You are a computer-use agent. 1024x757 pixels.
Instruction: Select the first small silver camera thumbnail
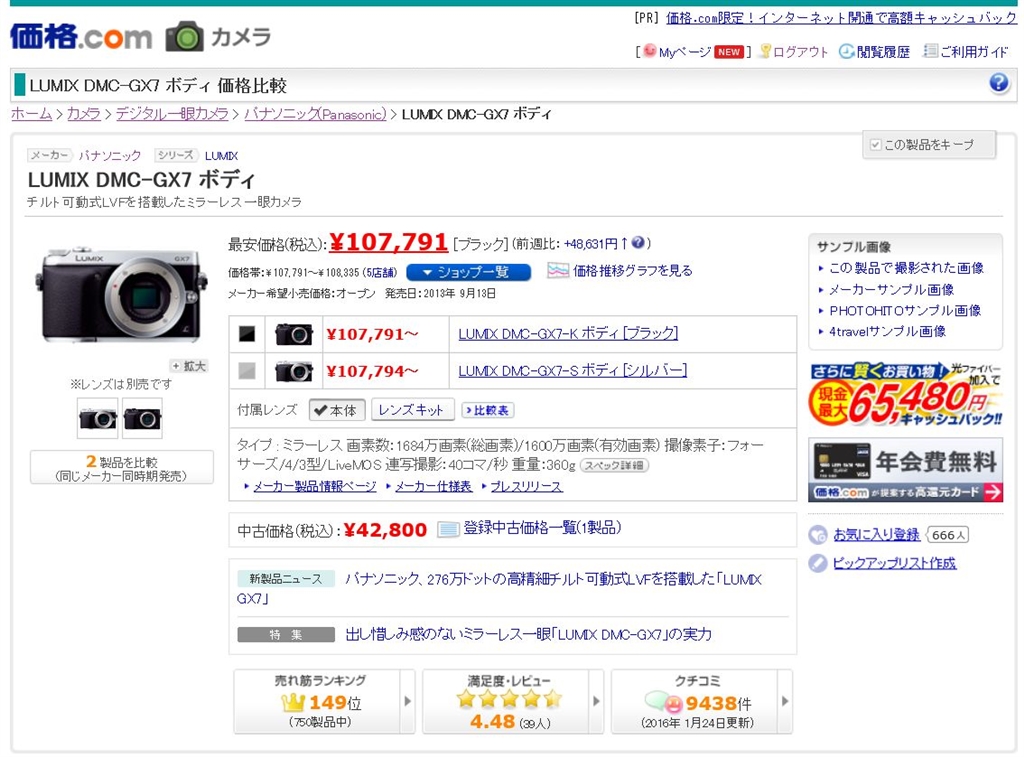click(97, 418)
